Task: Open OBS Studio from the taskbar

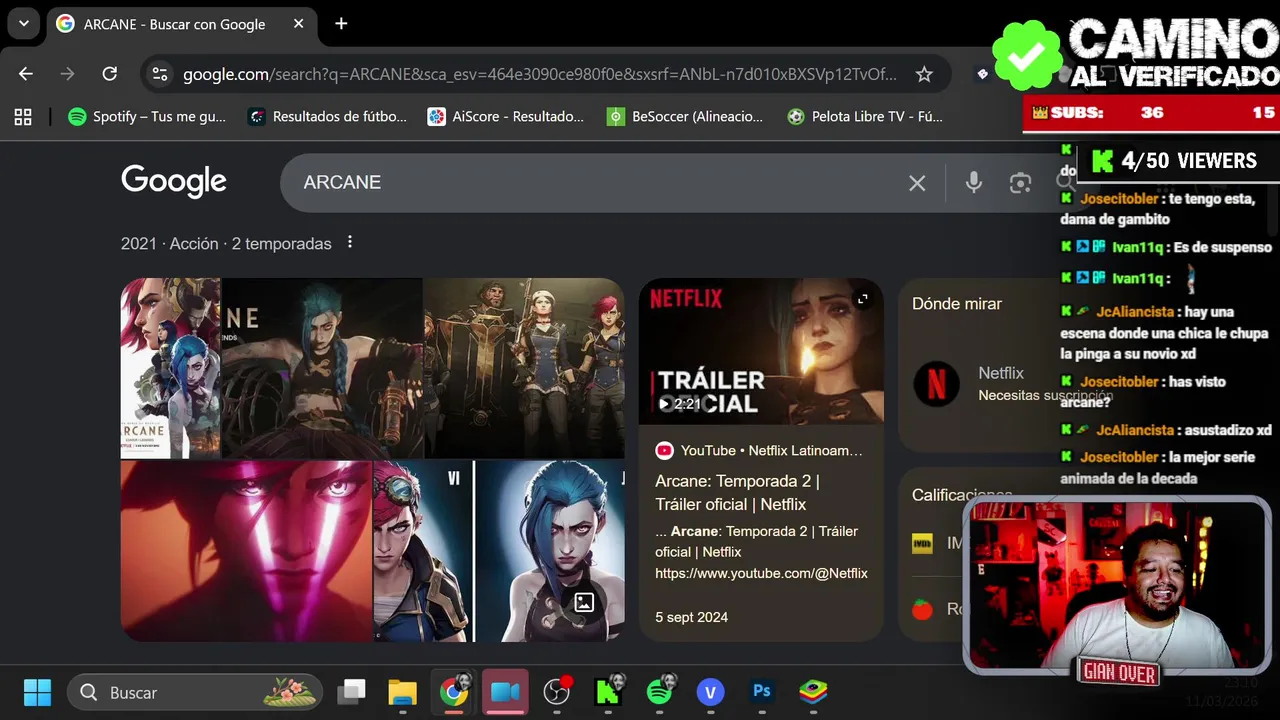Action: (557, 692)
